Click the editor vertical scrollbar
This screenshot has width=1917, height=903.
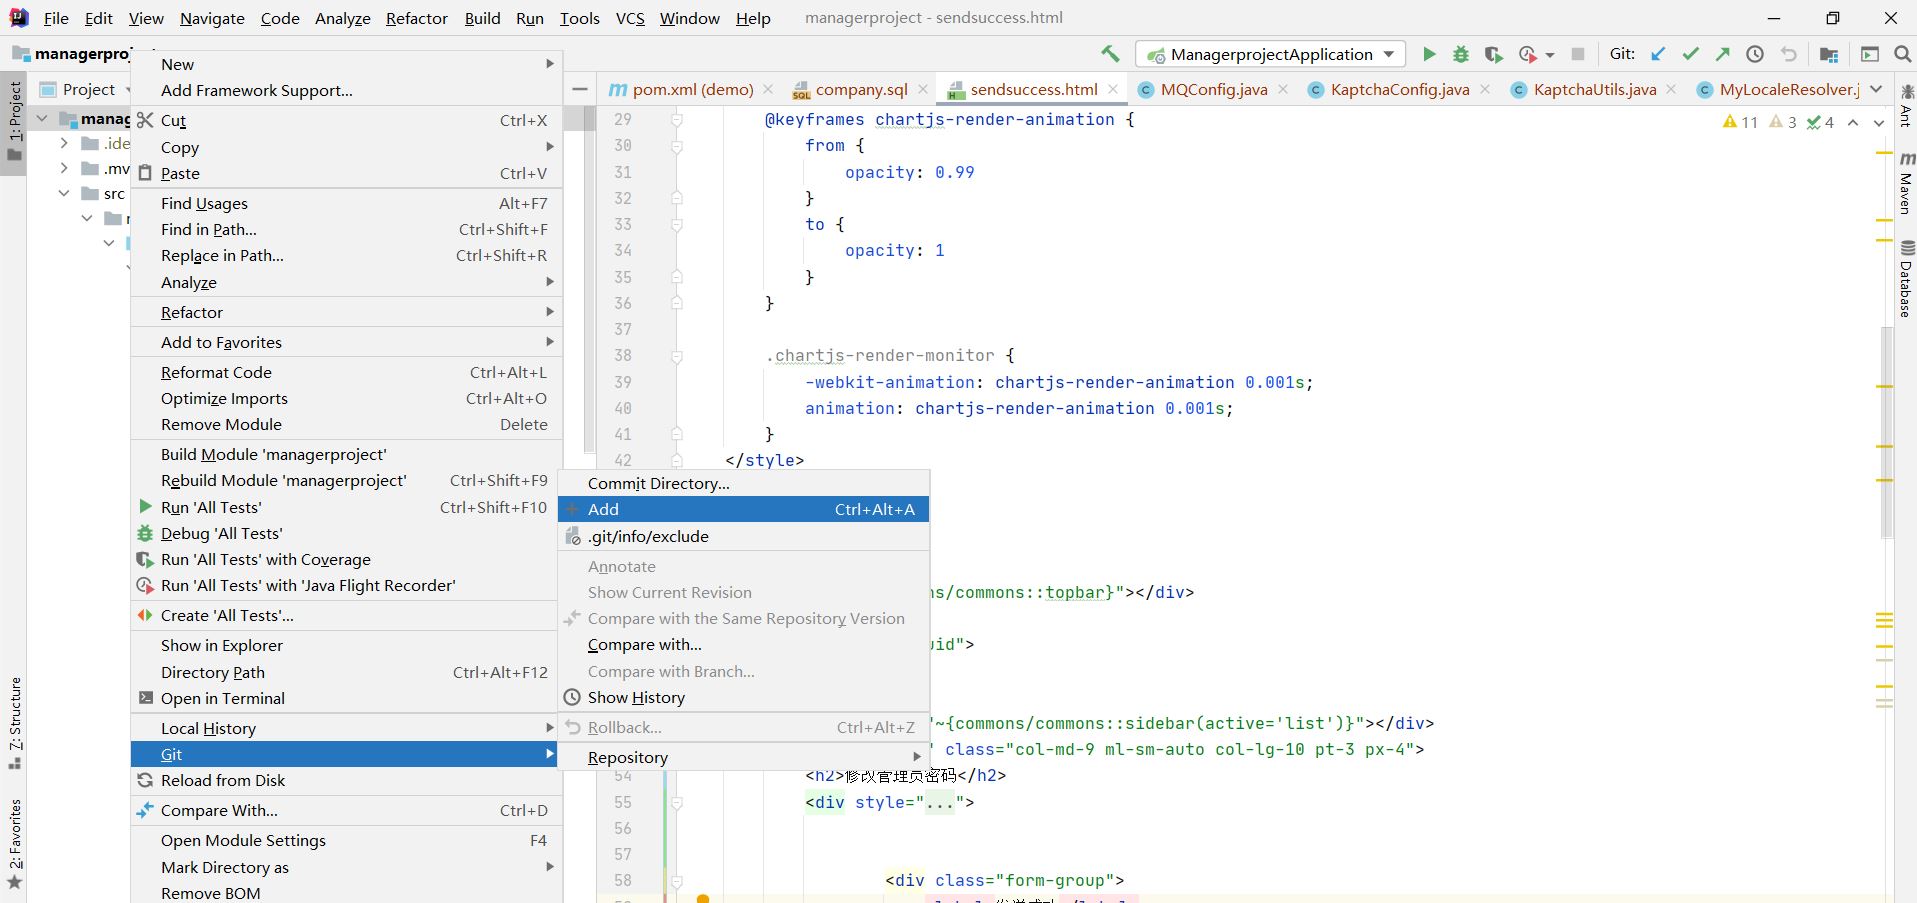pos(1887,432)
